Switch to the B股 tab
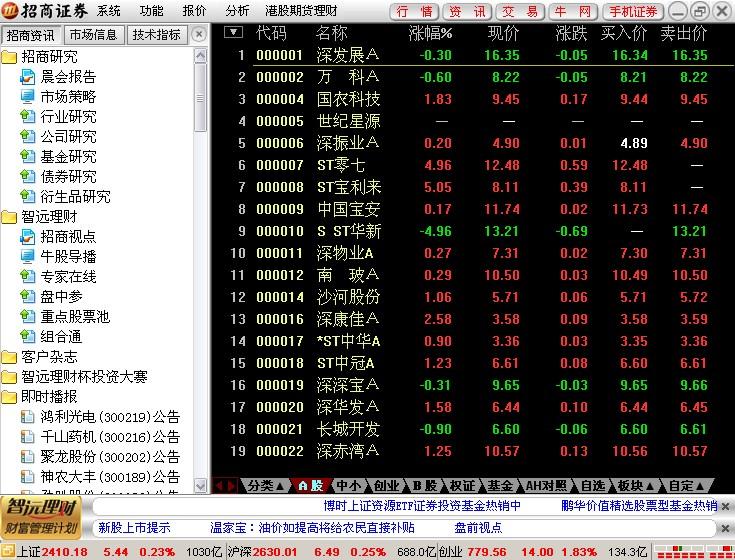 pyautogui.click(x=424, y=486)
